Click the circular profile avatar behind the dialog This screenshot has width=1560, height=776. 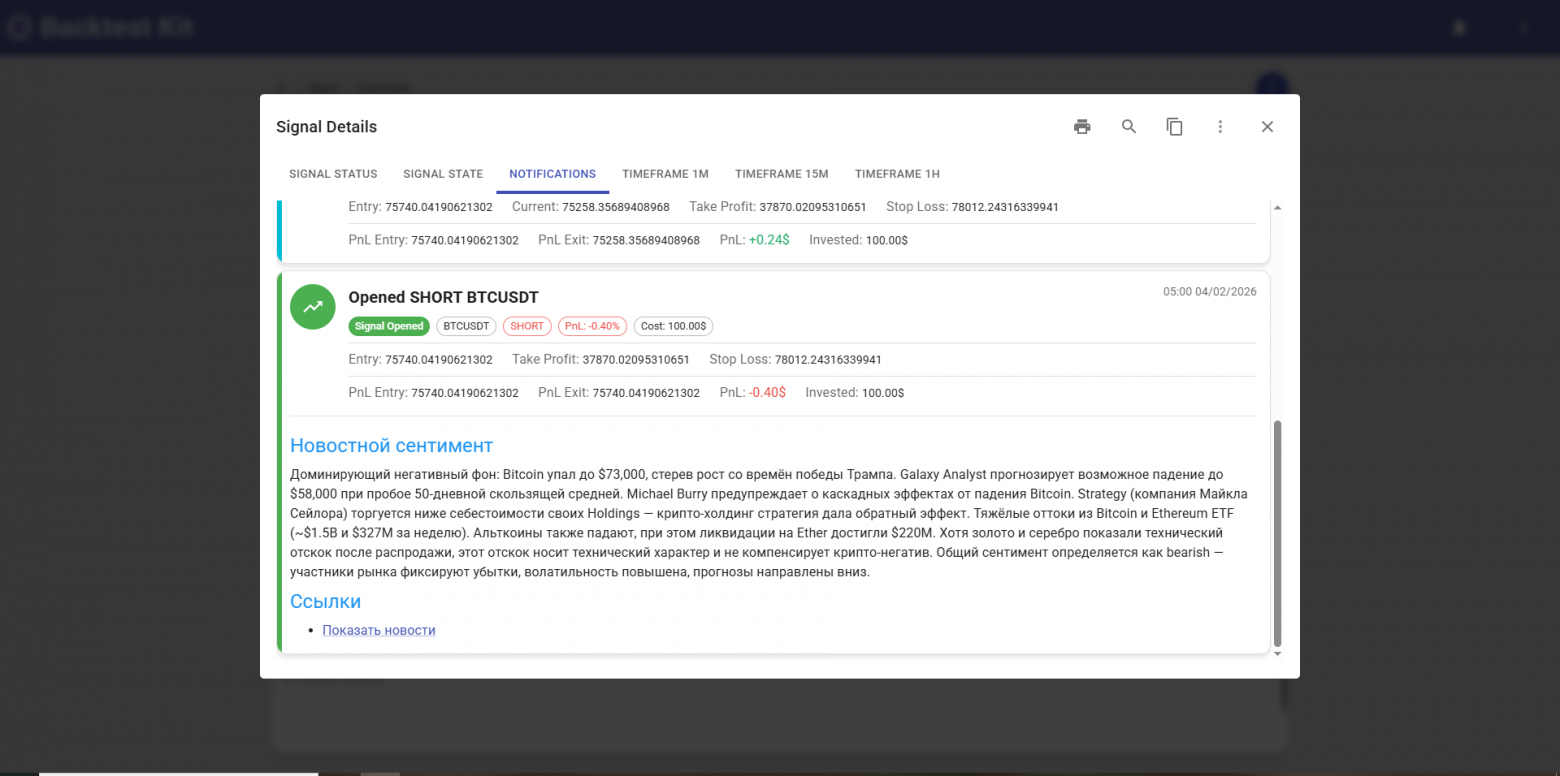tap(1271, 89)
